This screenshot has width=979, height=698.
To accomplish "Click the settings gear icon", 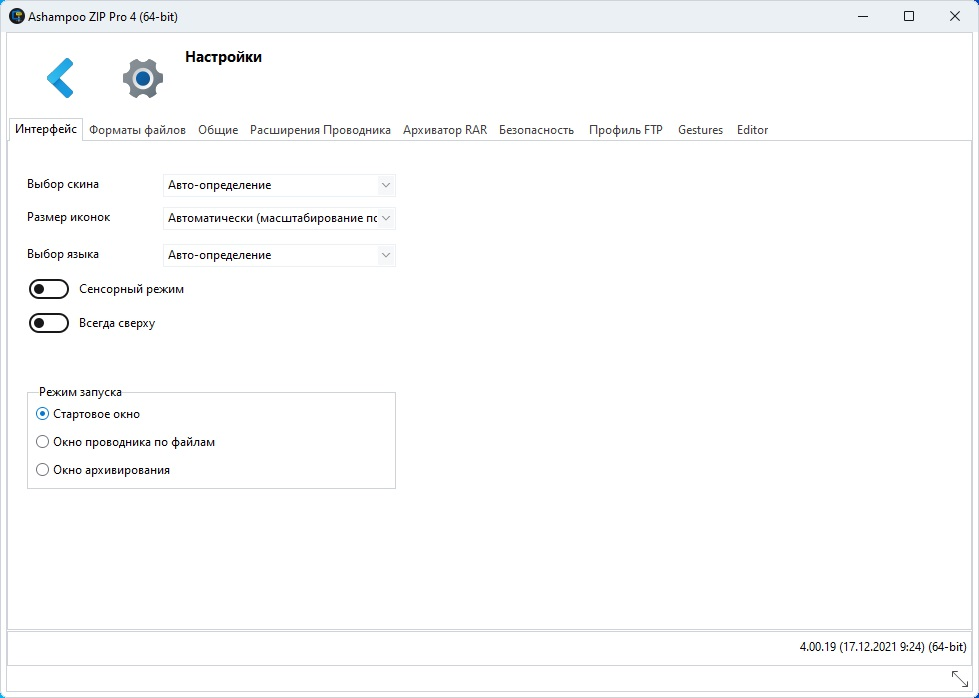I will point(142,78).
